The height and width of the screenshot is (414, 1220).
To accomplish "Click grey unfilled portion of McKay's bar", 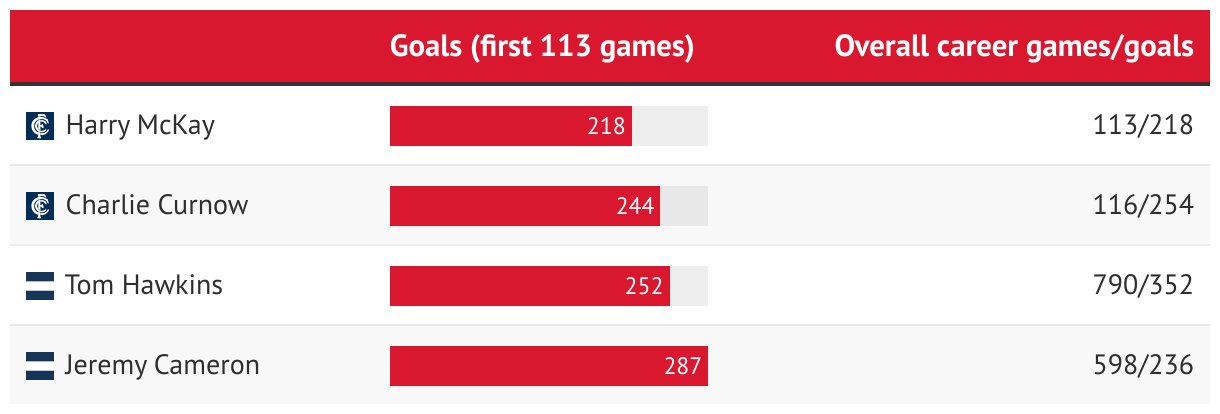I will (x=670, y=126).
